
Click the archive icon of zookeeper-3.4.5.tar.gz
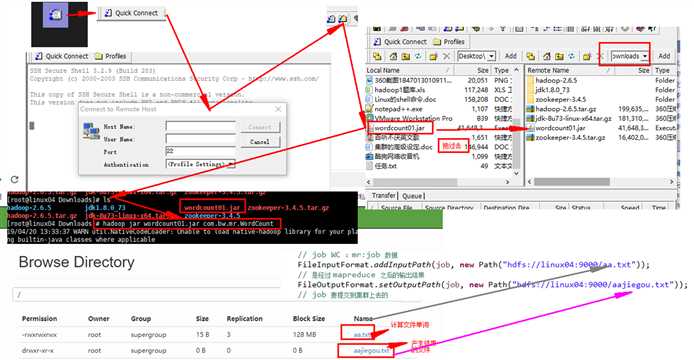tap(530, 137)
